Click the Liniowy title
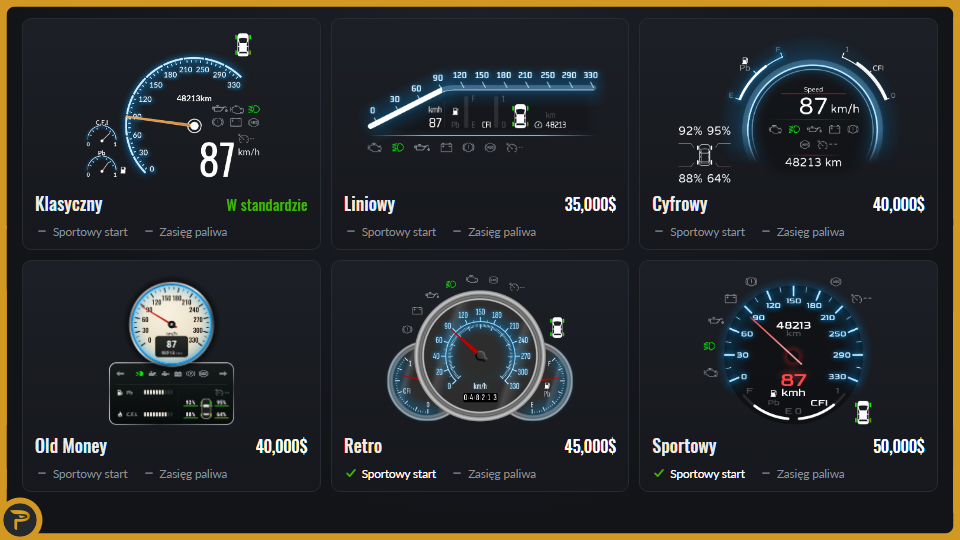960x540 pixels. pos(369,204)
